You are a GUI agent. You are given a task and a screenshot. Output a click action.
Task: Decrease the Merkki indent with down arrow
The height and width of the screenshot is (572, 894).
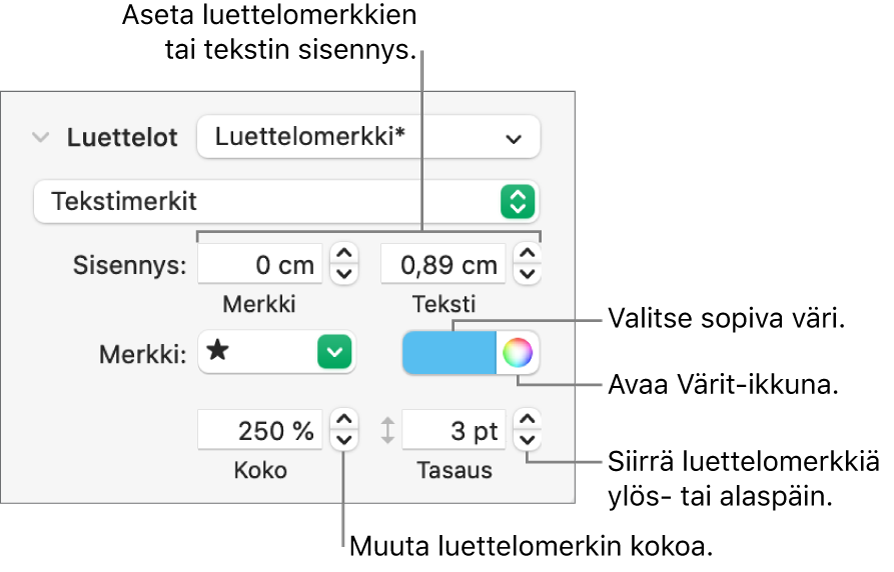click(343, 273)
